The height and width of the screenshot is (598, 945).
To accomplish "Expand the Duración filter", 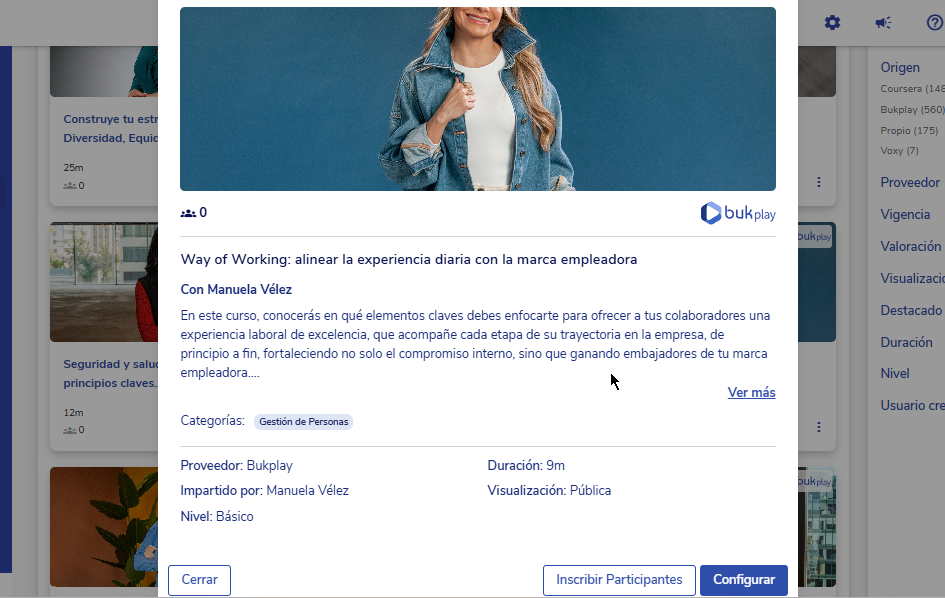I will (x=906, y=342).
